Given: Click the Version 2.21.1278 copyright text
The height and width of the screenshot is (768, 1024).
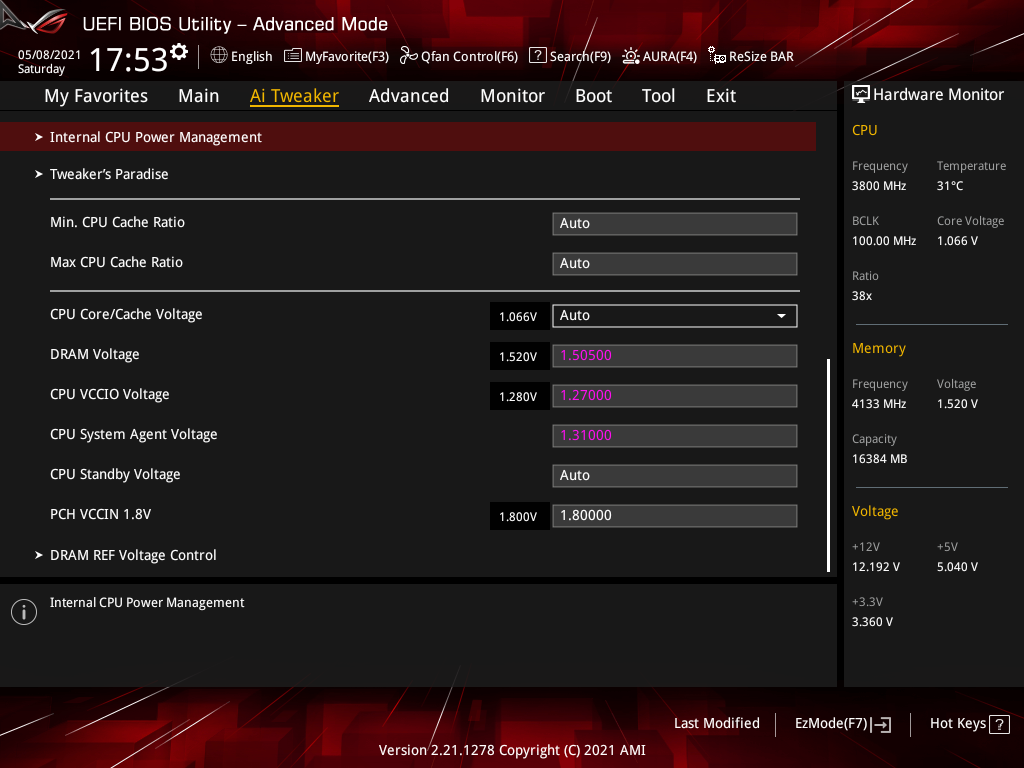Looking at the screenshot, I should click(512, 750).
